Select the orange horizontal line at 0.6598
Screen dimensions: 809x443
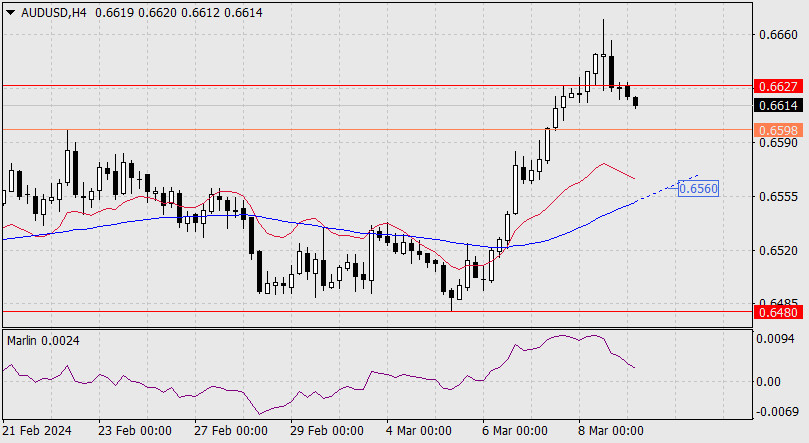[378, 130]
